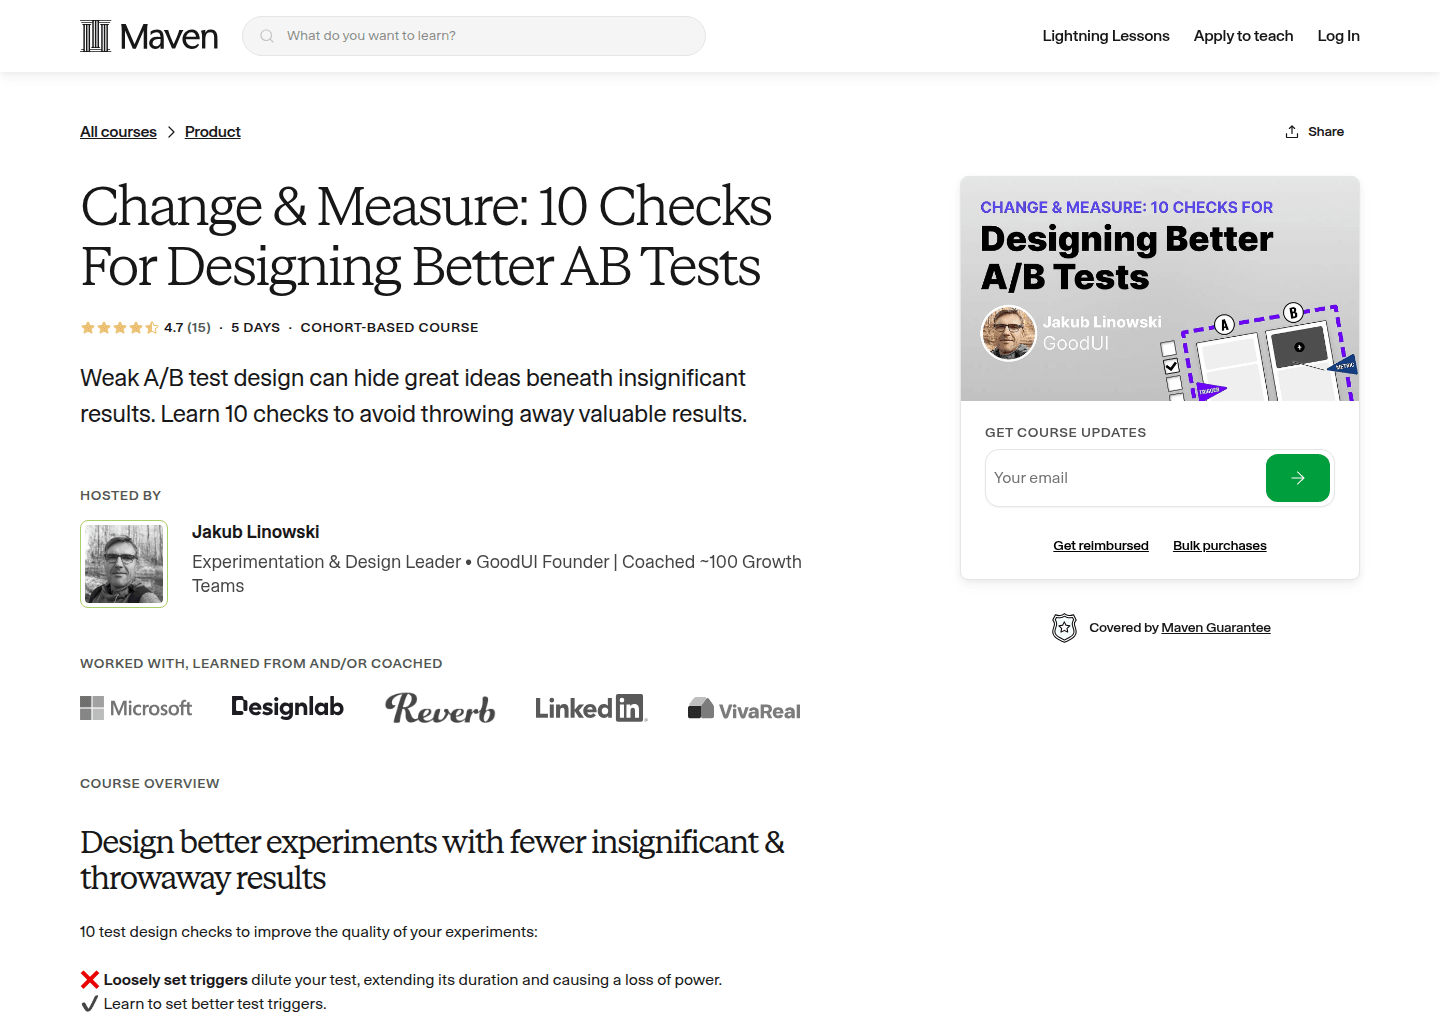
Task: Click the VivaReal logo
Action: (x=743, y=708)
